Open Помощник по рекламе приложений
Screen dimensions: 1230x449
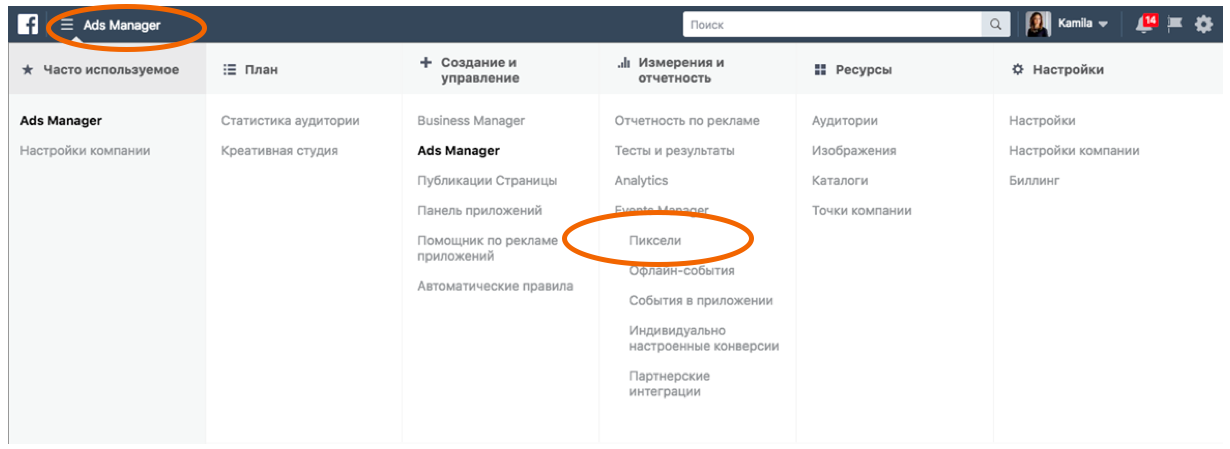[487, 248]
